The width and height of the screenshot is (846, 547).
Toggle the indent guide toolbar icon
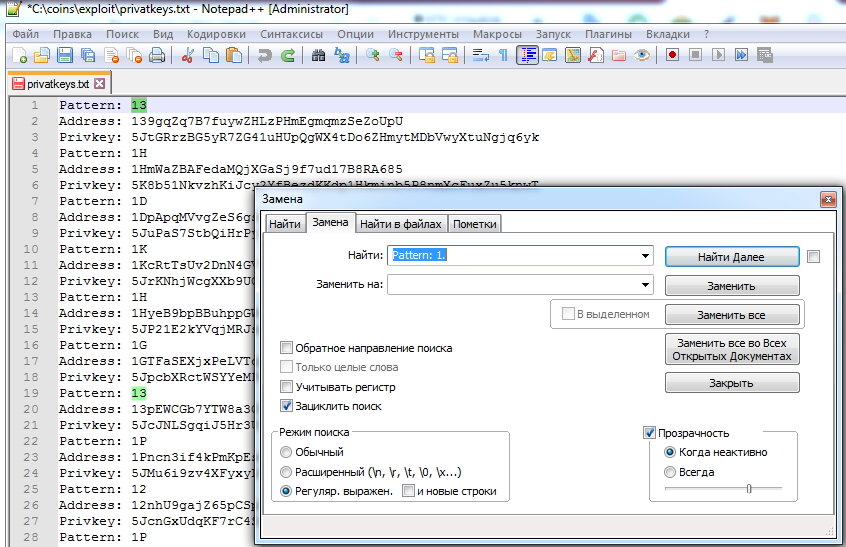click(x=527, y=55)
